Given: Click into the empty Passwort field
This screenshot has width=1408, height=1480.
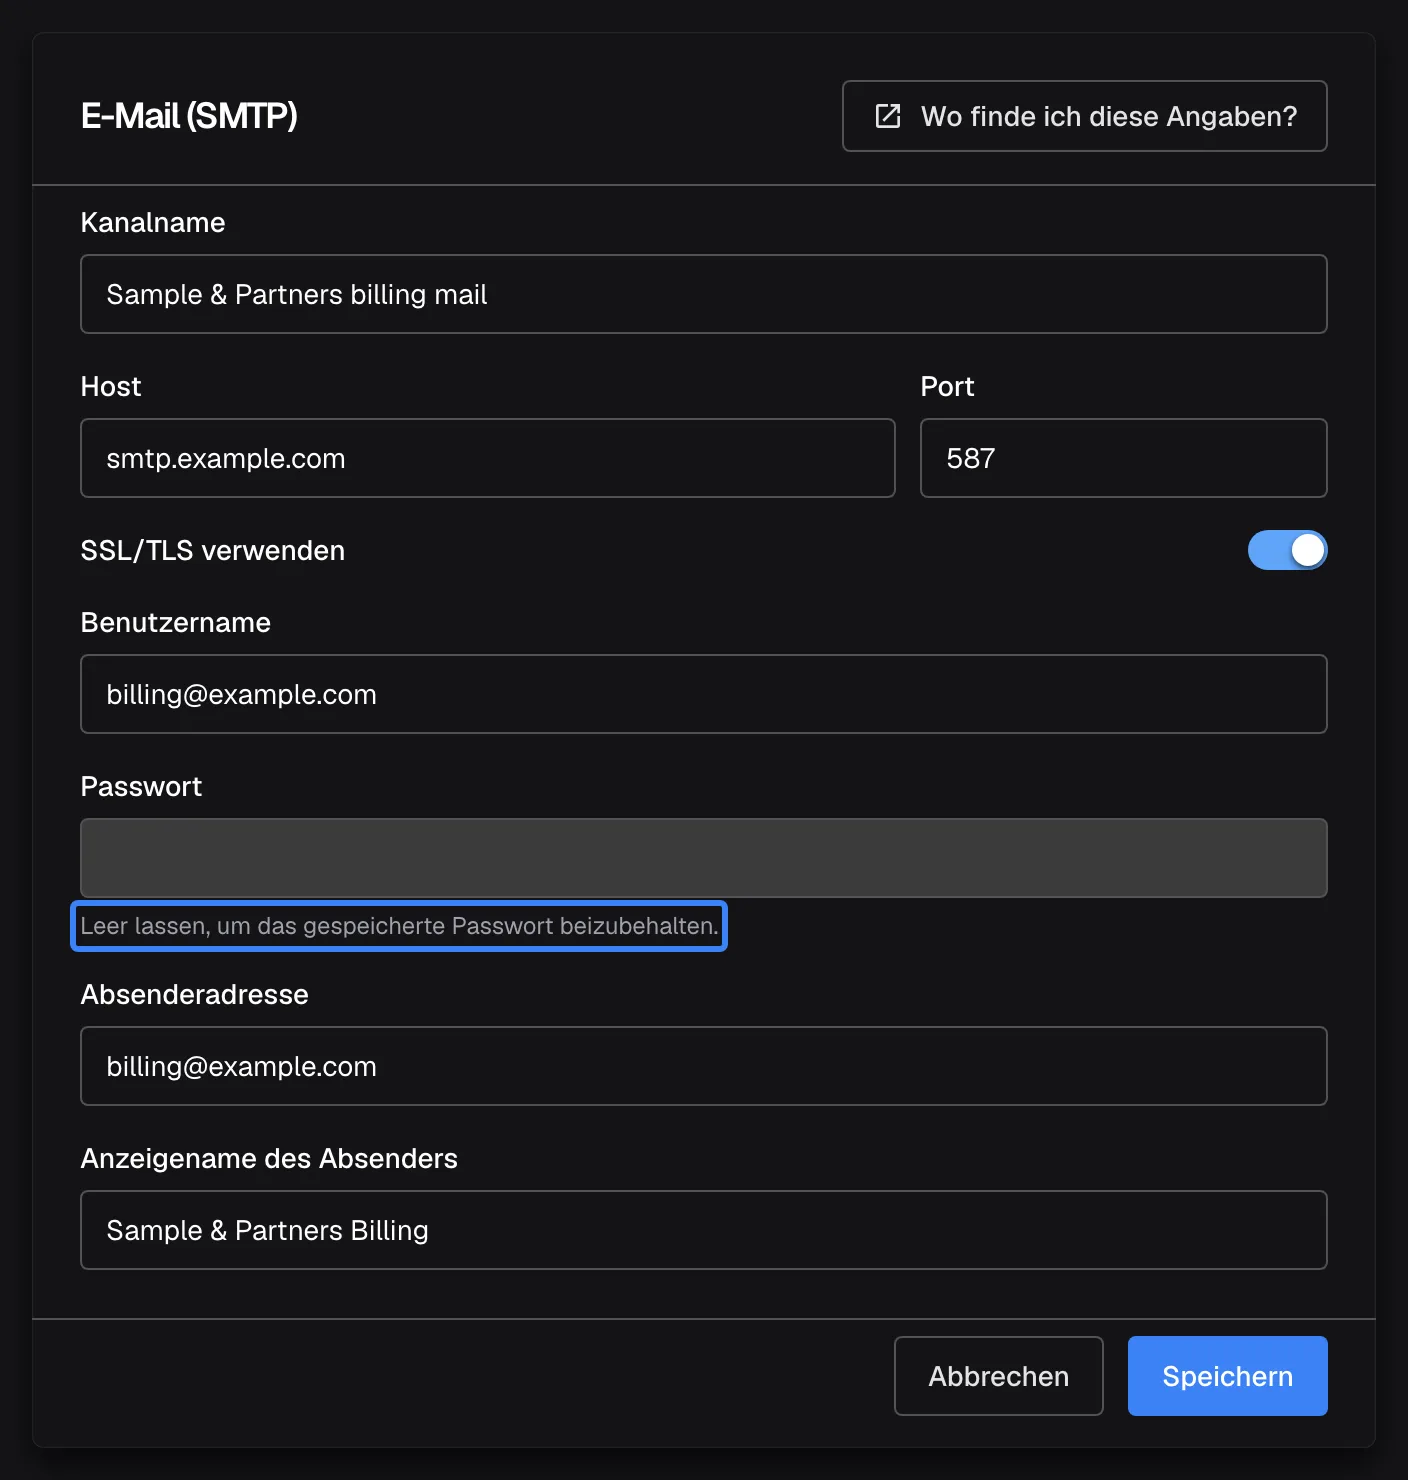Looking at the screenshot, I should click(x=703, y=858).
